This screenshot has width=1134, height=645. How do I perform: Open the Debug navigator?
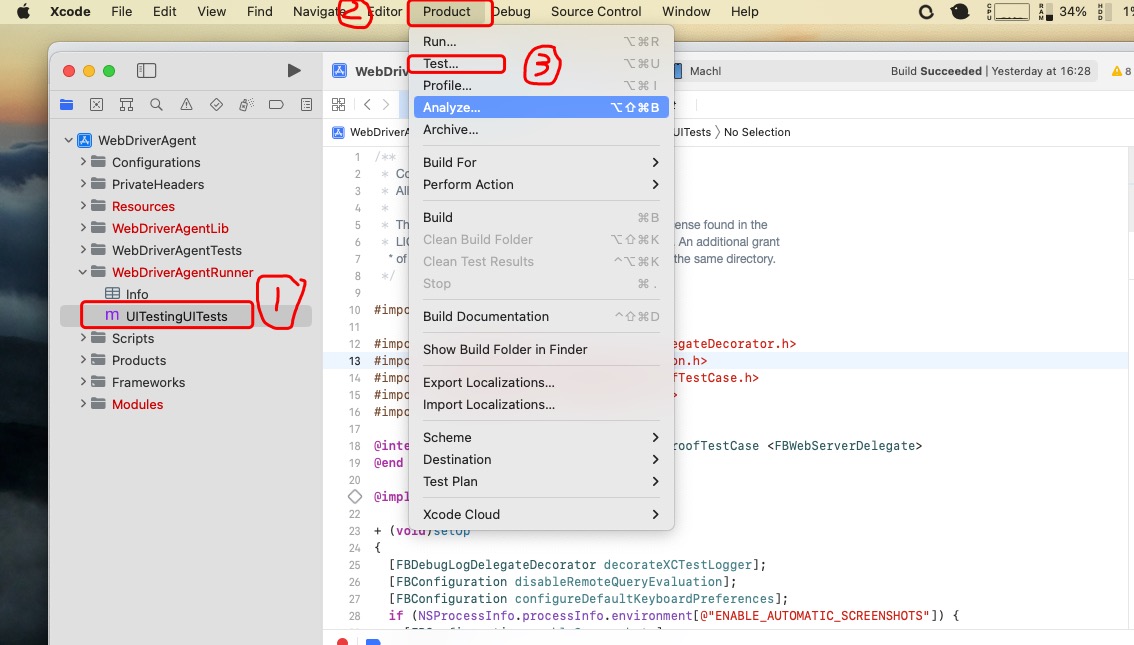point(246,104)
